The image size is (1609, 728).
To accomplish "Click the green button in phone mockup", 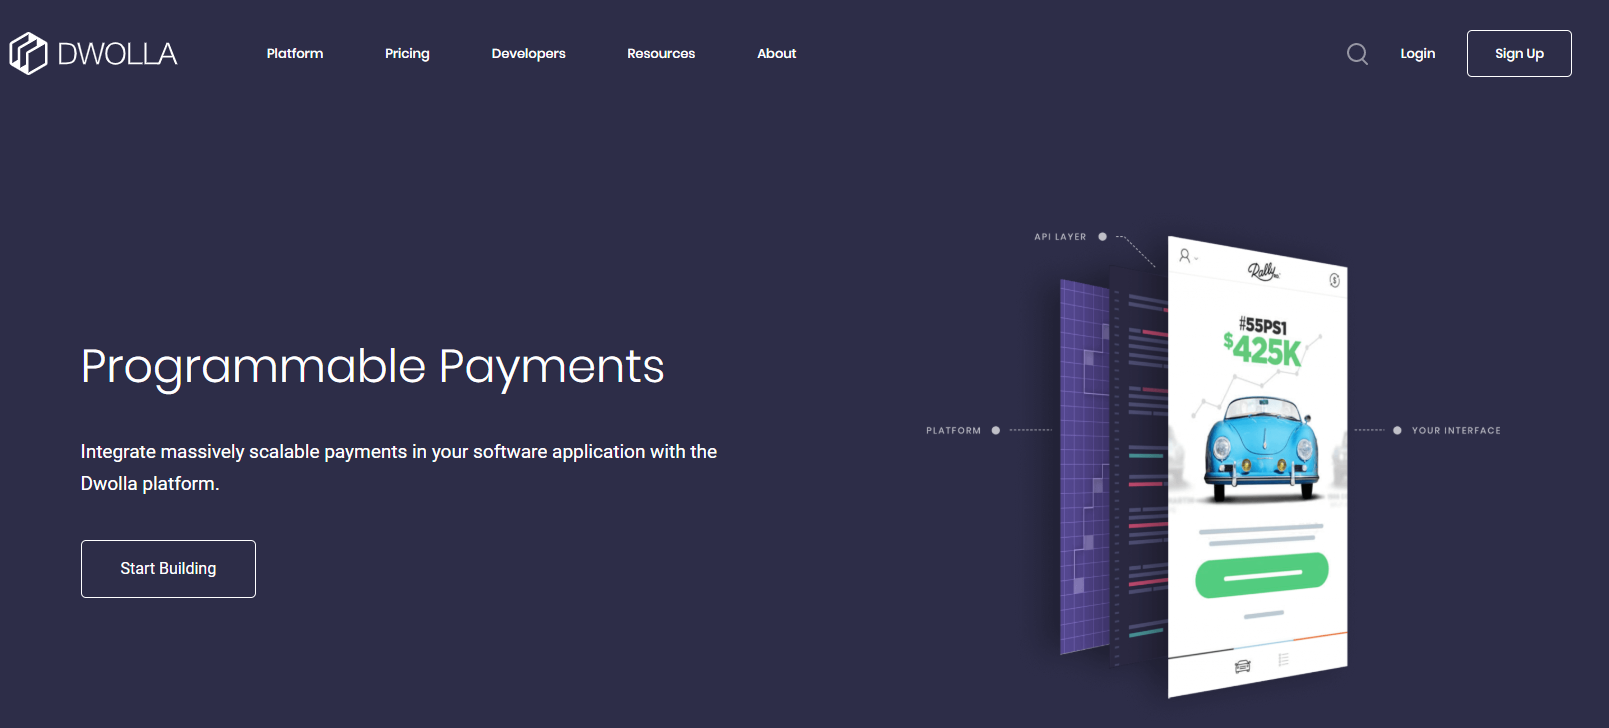I will pyautogui.click(x=1262, y=575).
